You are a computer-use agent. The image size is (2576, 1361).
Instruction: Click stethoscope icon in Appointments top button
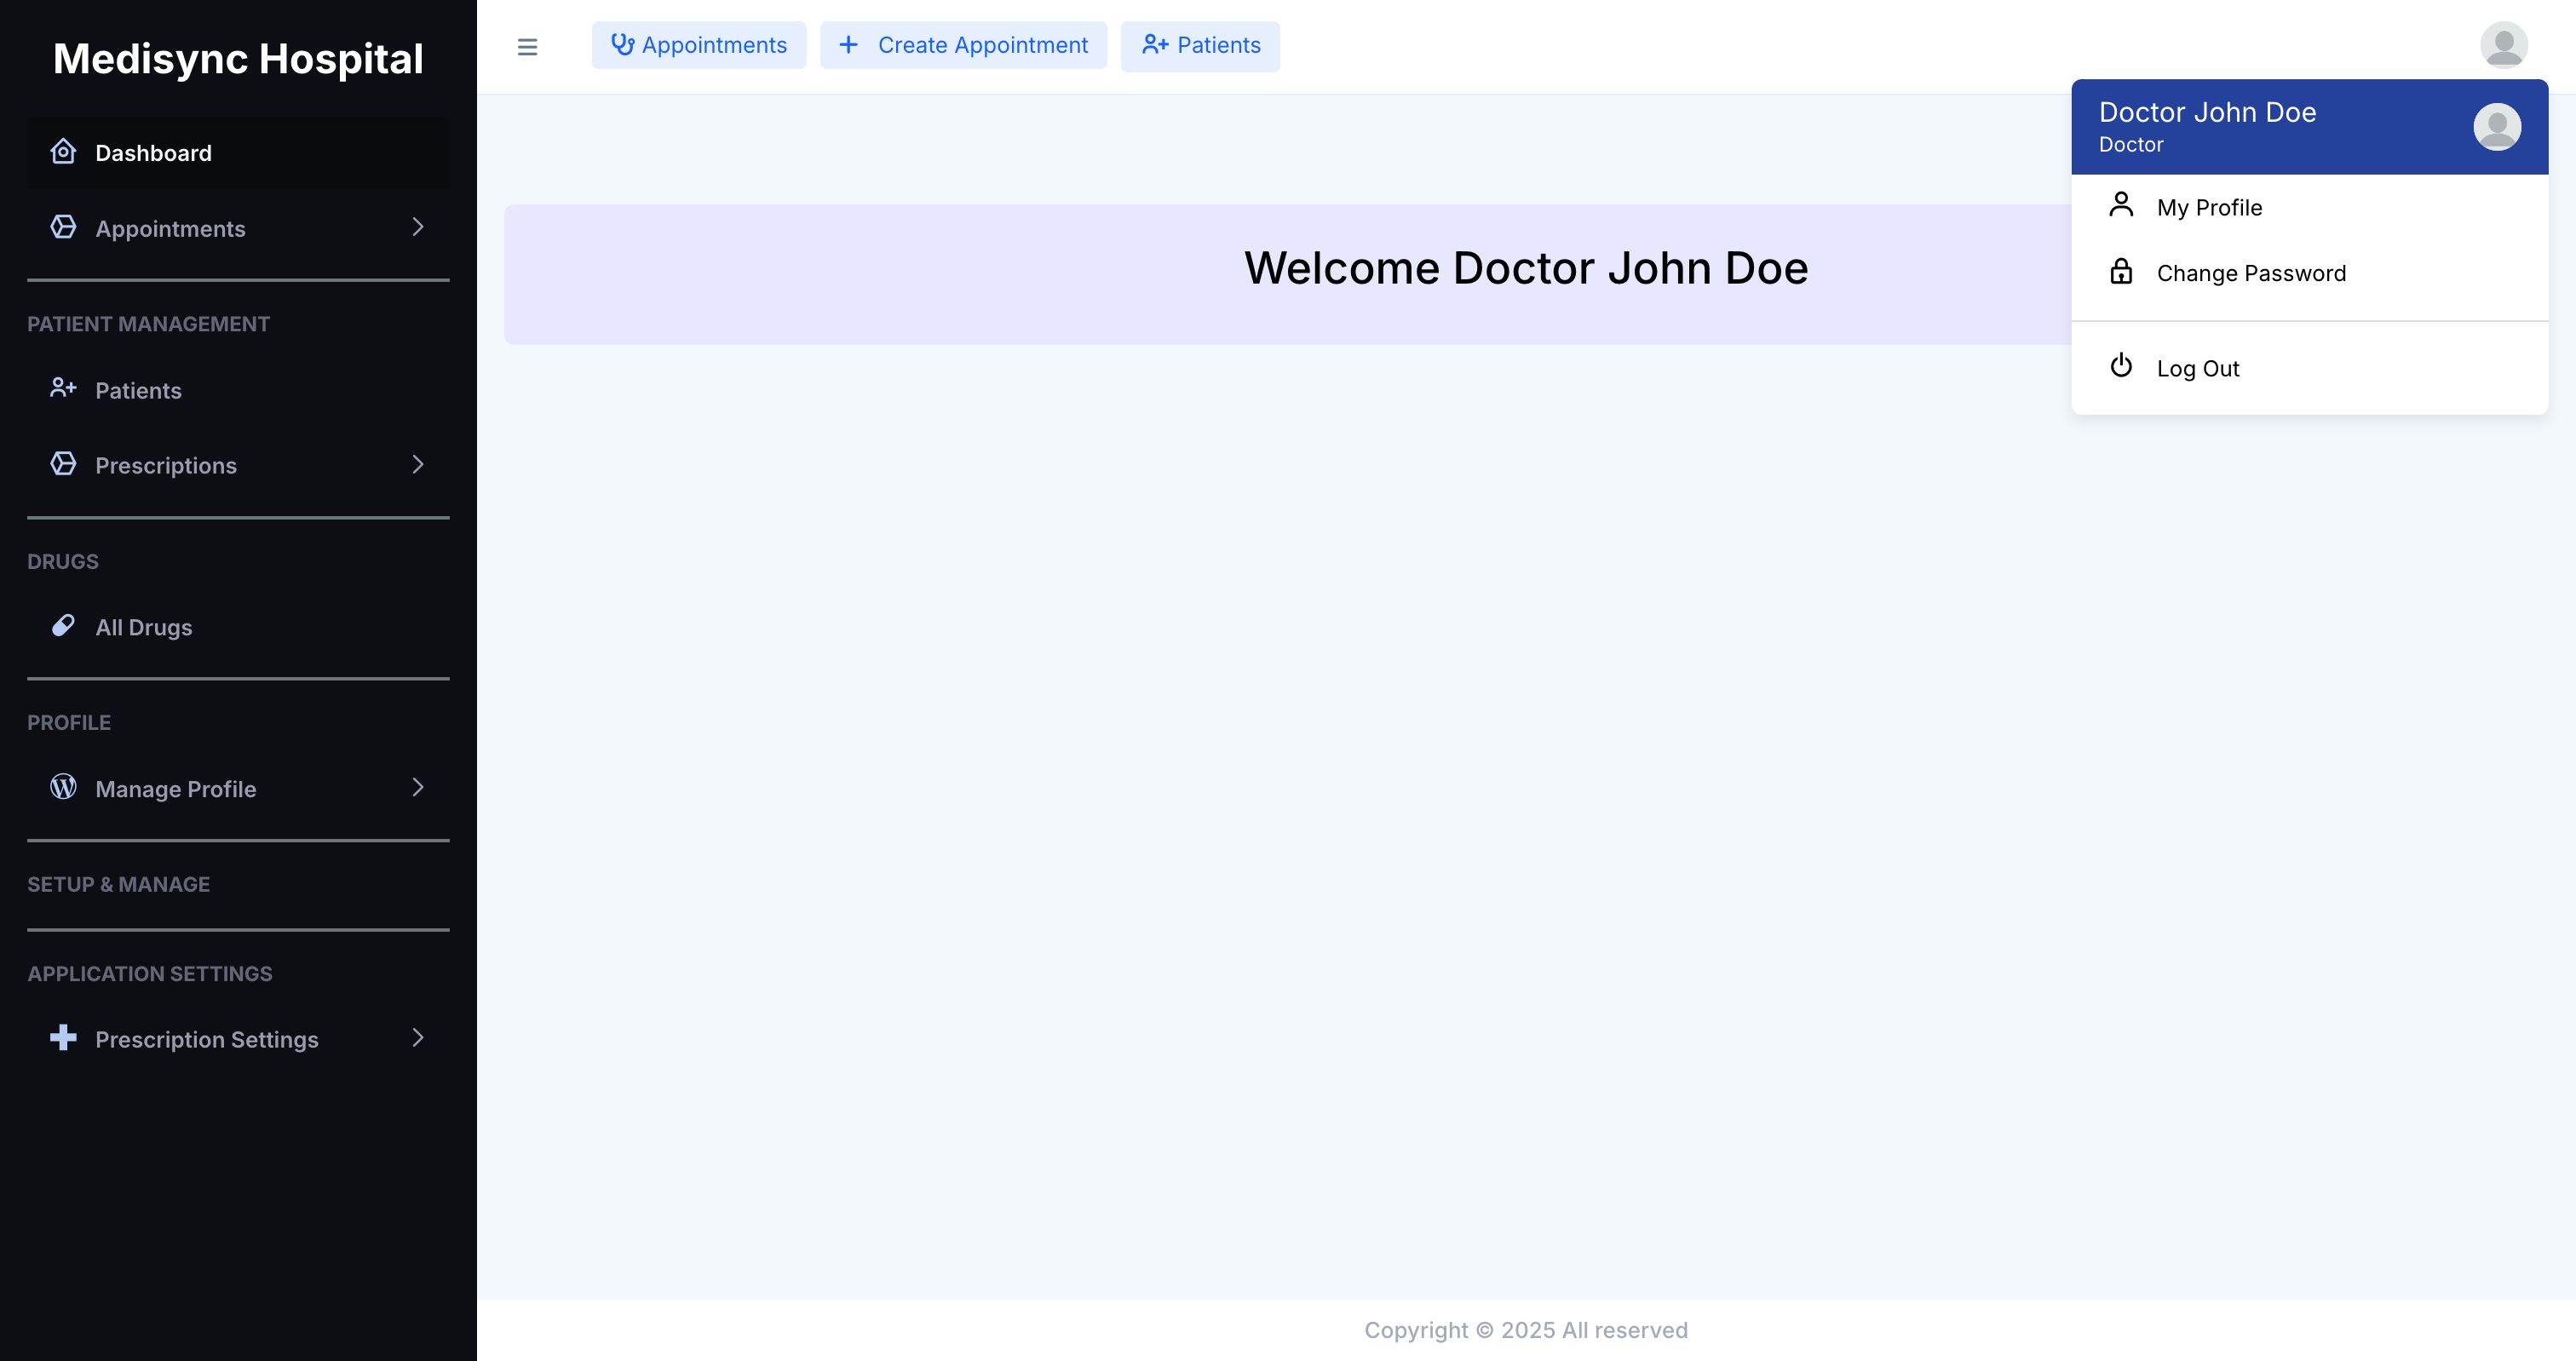click(x=622, y=45)
